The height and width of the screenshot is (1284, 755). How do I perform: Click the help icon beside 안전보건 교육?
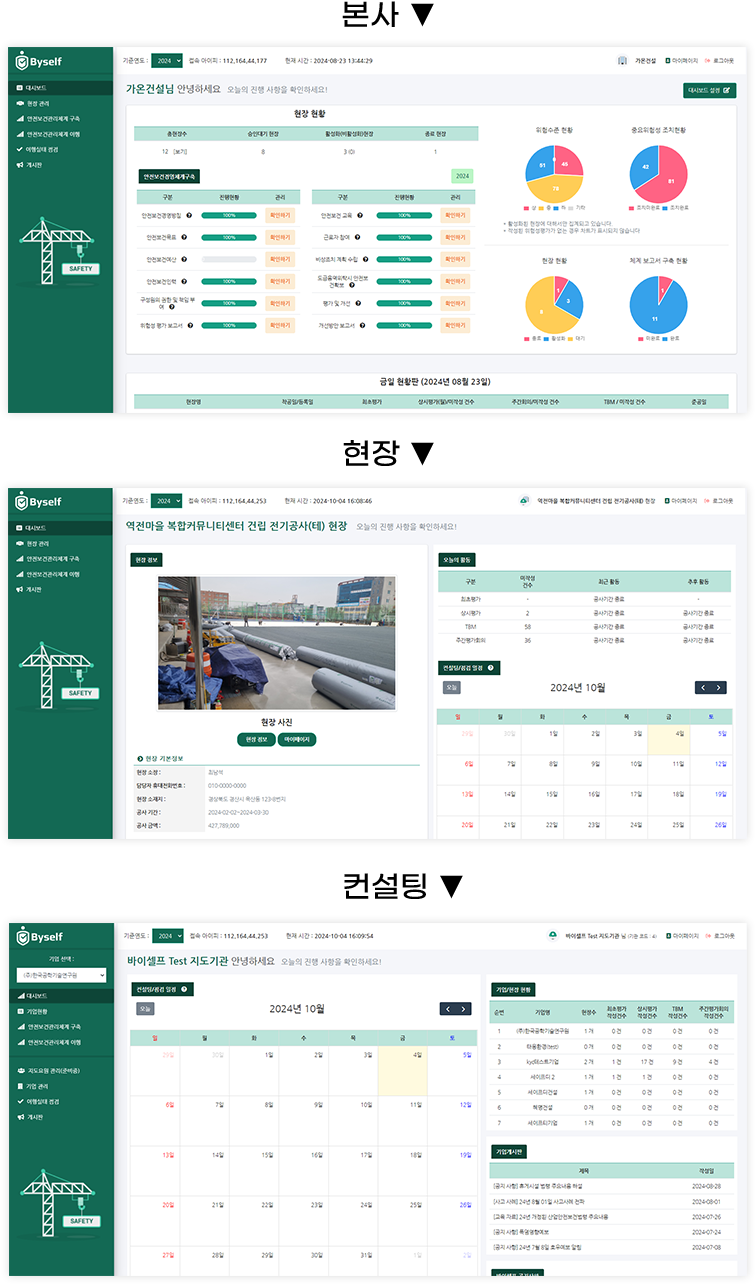click(x=361, y=215)
